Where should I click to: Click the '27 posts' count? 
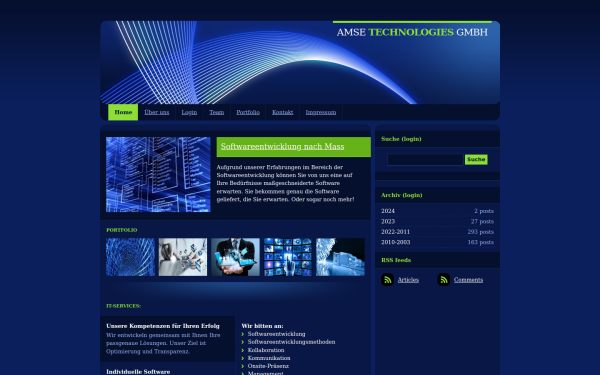pyautogui.click(x=482, y=222)
